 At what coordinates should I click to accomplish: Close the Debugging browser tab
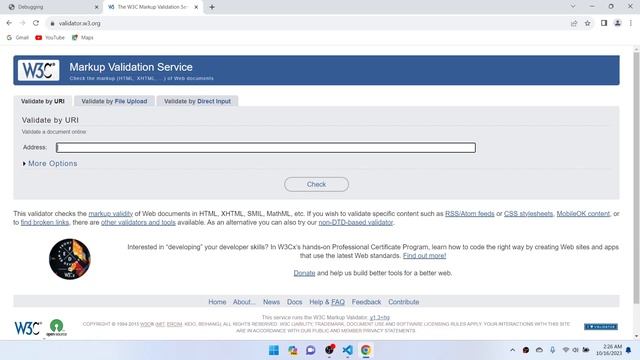[97, 7]
